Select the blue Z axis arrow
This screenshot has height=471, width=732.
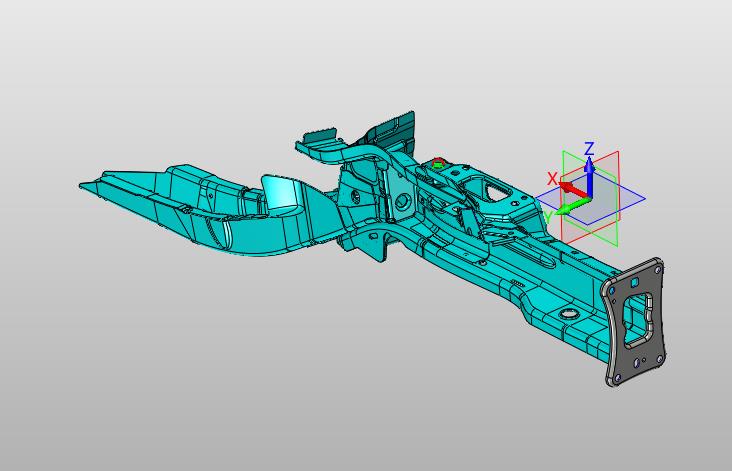[590, 175]
